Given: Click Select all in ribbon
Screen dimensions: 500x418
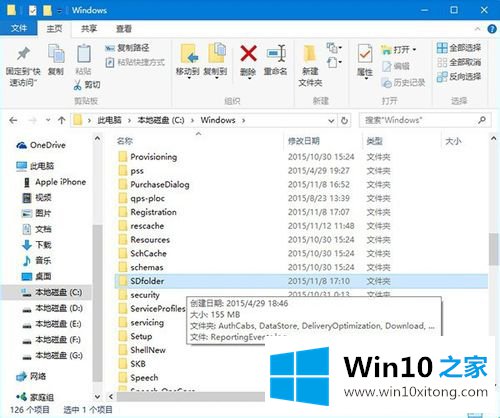Looking at the screenshot, I should [459, 48].
